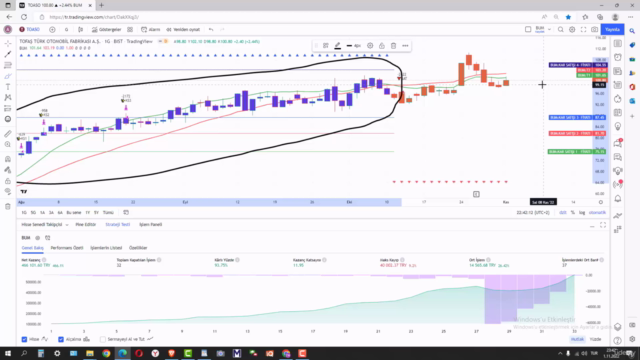The width and height of the screenshot is (640, 360).
Task: Toggle stay in drawing mode
Action: (8, 170)
